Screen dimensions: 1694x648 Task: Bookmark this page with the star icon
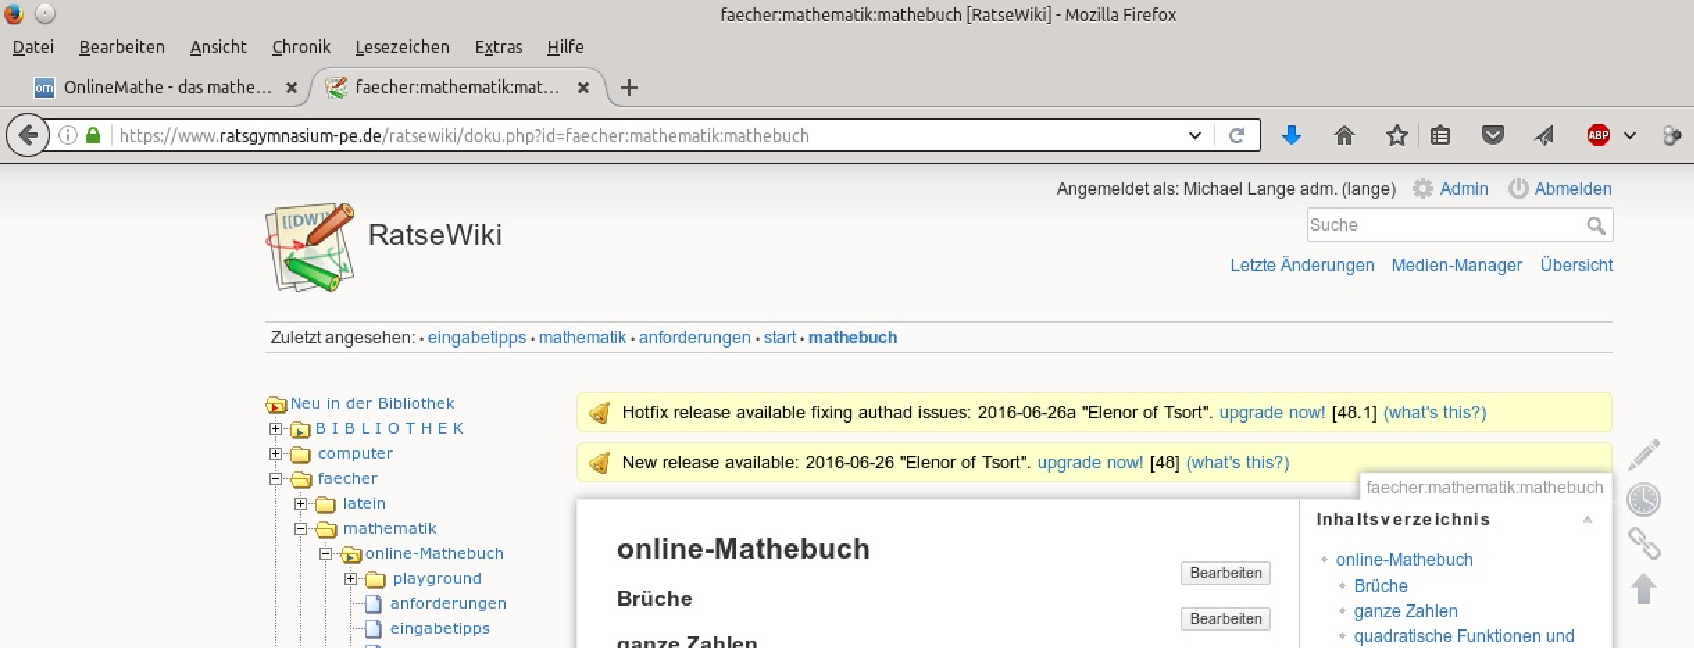(x=1396, y=135)
